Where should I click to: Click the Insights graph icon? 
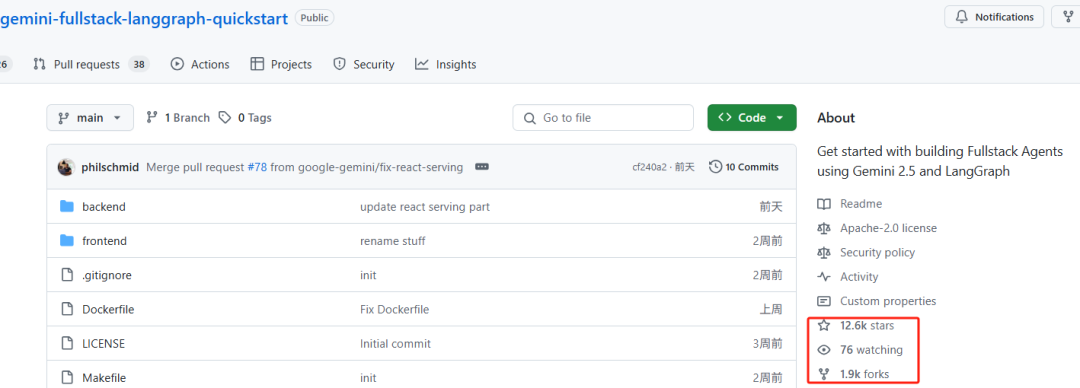[422, 64]
